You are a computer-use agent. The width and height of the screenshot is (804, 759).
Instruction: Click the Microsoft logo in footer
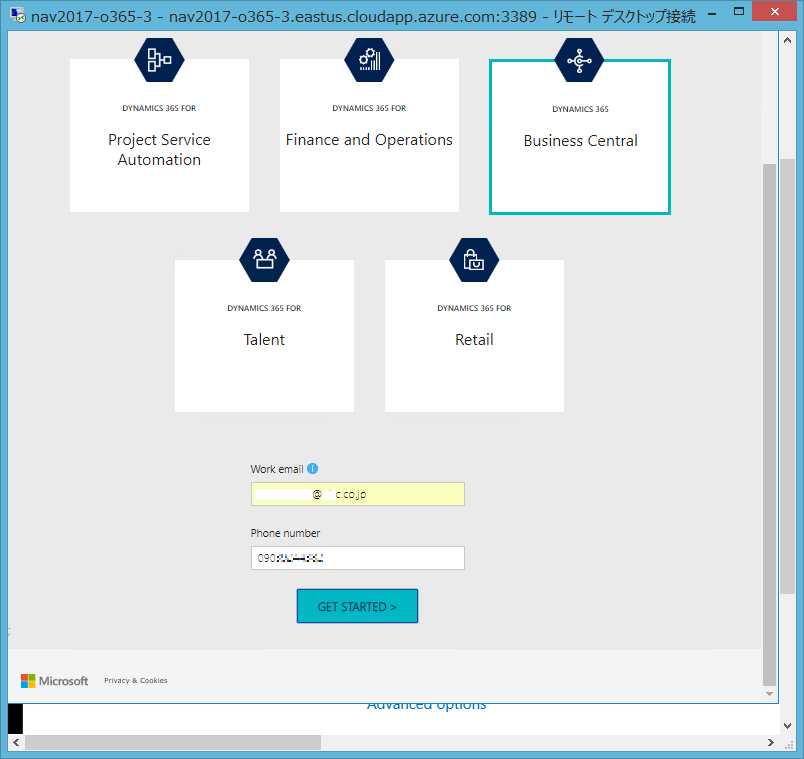pyautogui.click(x=54, y=681)
